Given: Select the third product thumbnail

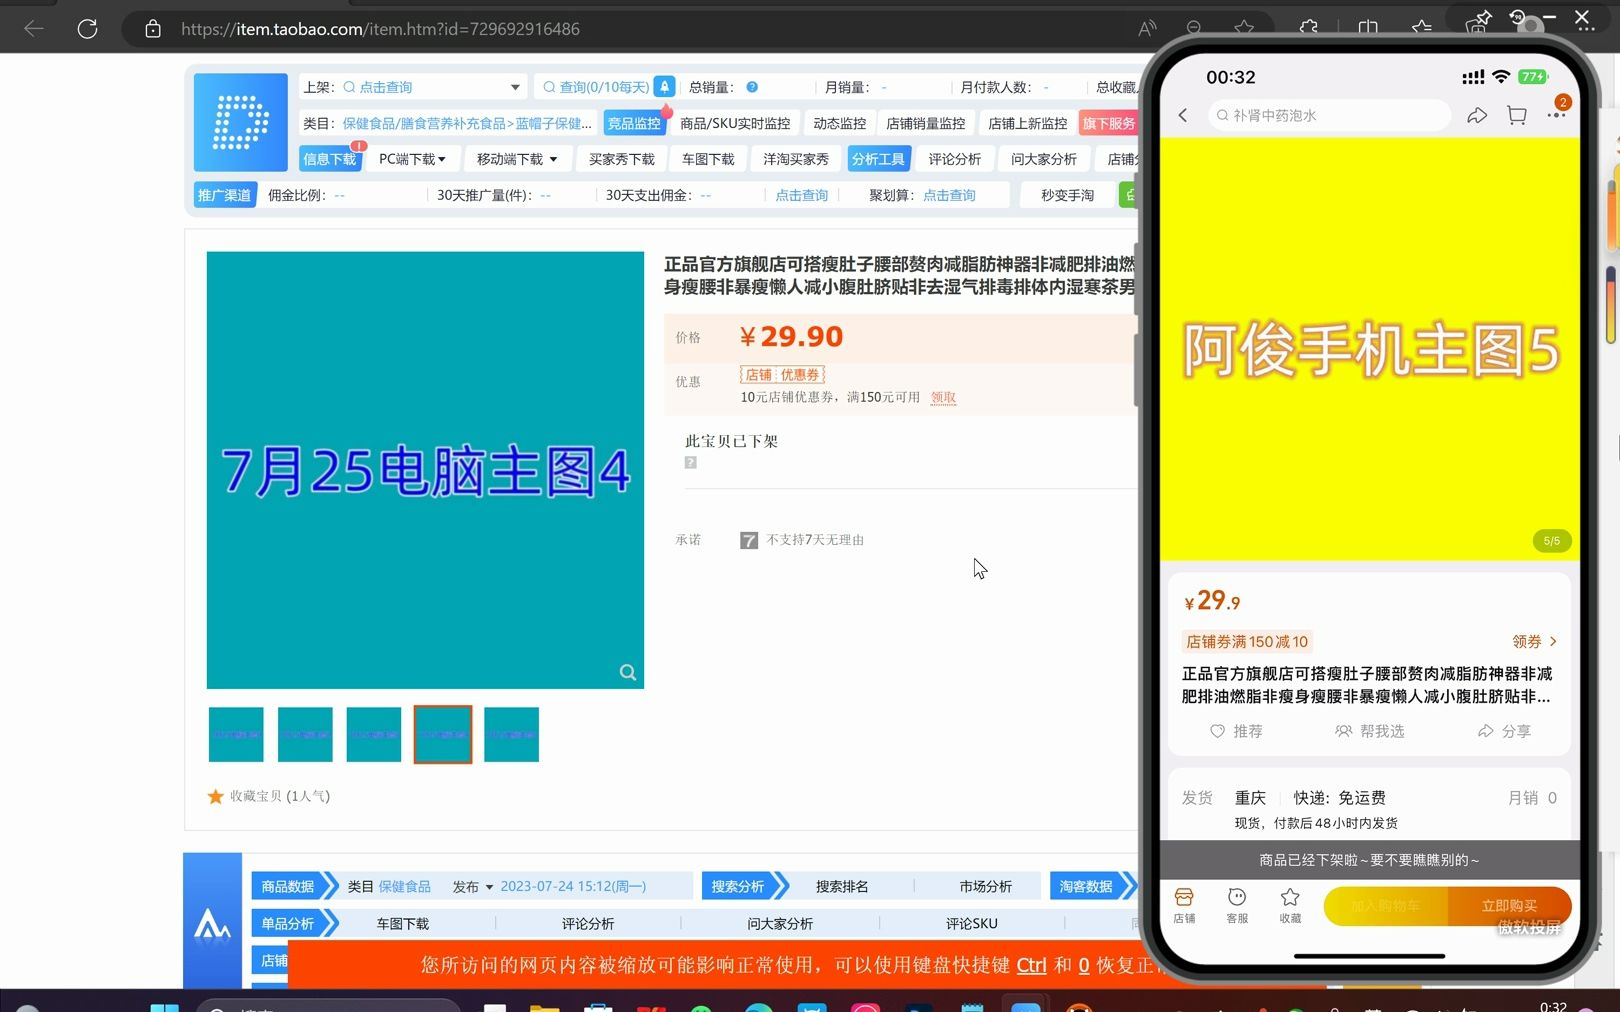Looking at the screenshot, I should [374, 734].
